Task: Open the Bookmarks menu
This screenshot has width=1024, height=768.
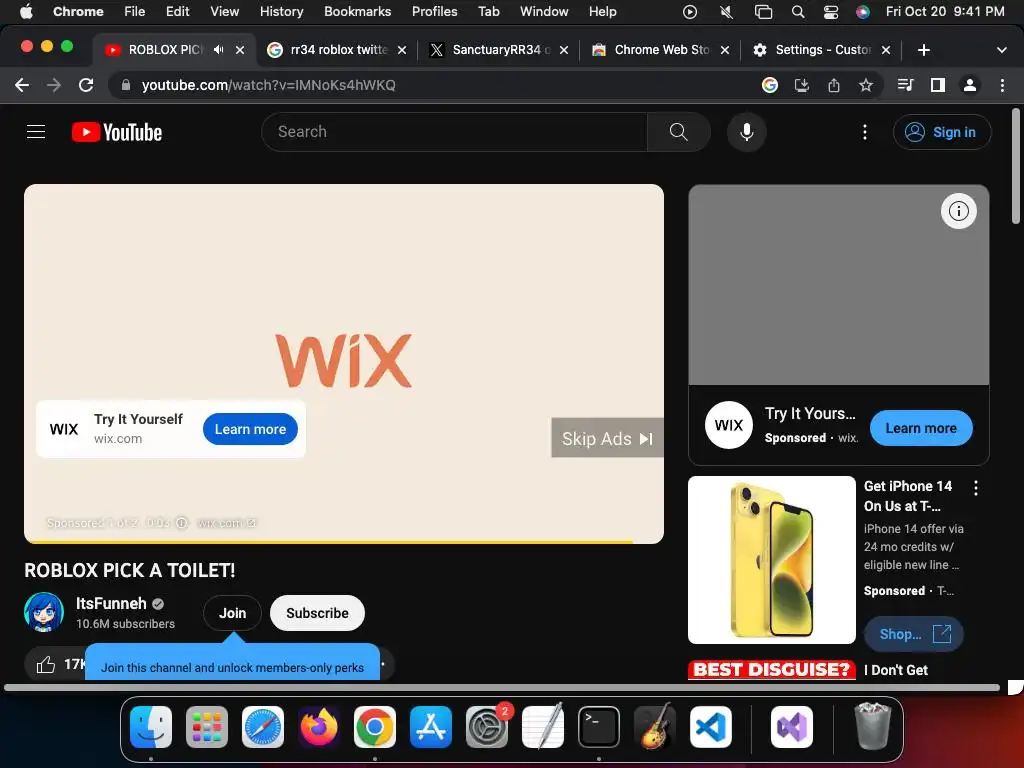Action: click(x=357, y=12)
